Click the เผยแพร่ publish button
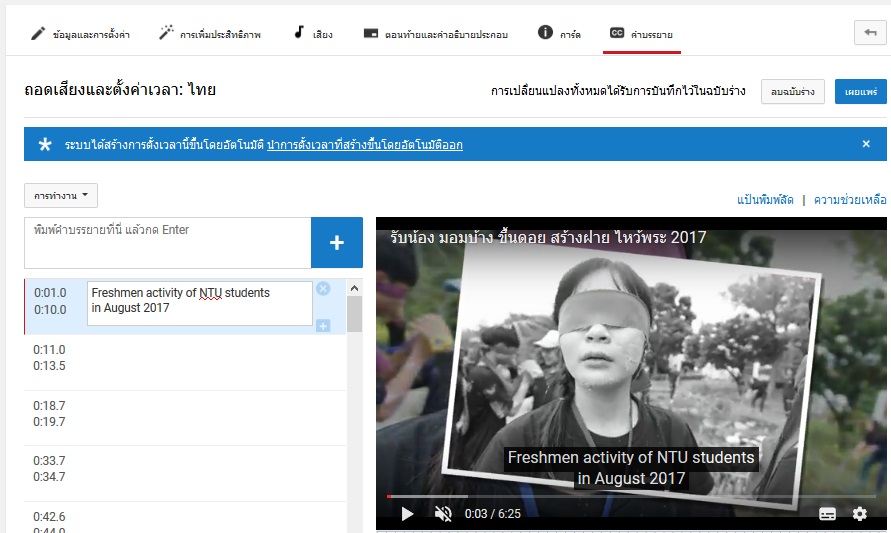Viewport: 891px width, 533px height. click(860, 91)
